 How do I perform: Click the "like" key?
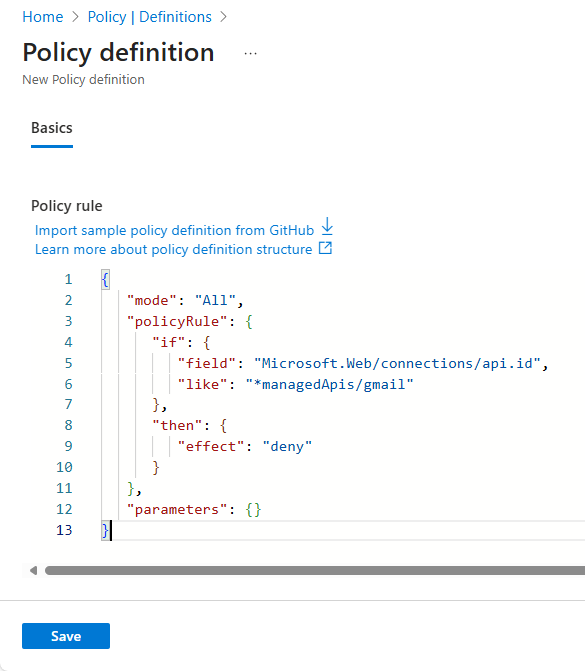[x=202, y=384]
